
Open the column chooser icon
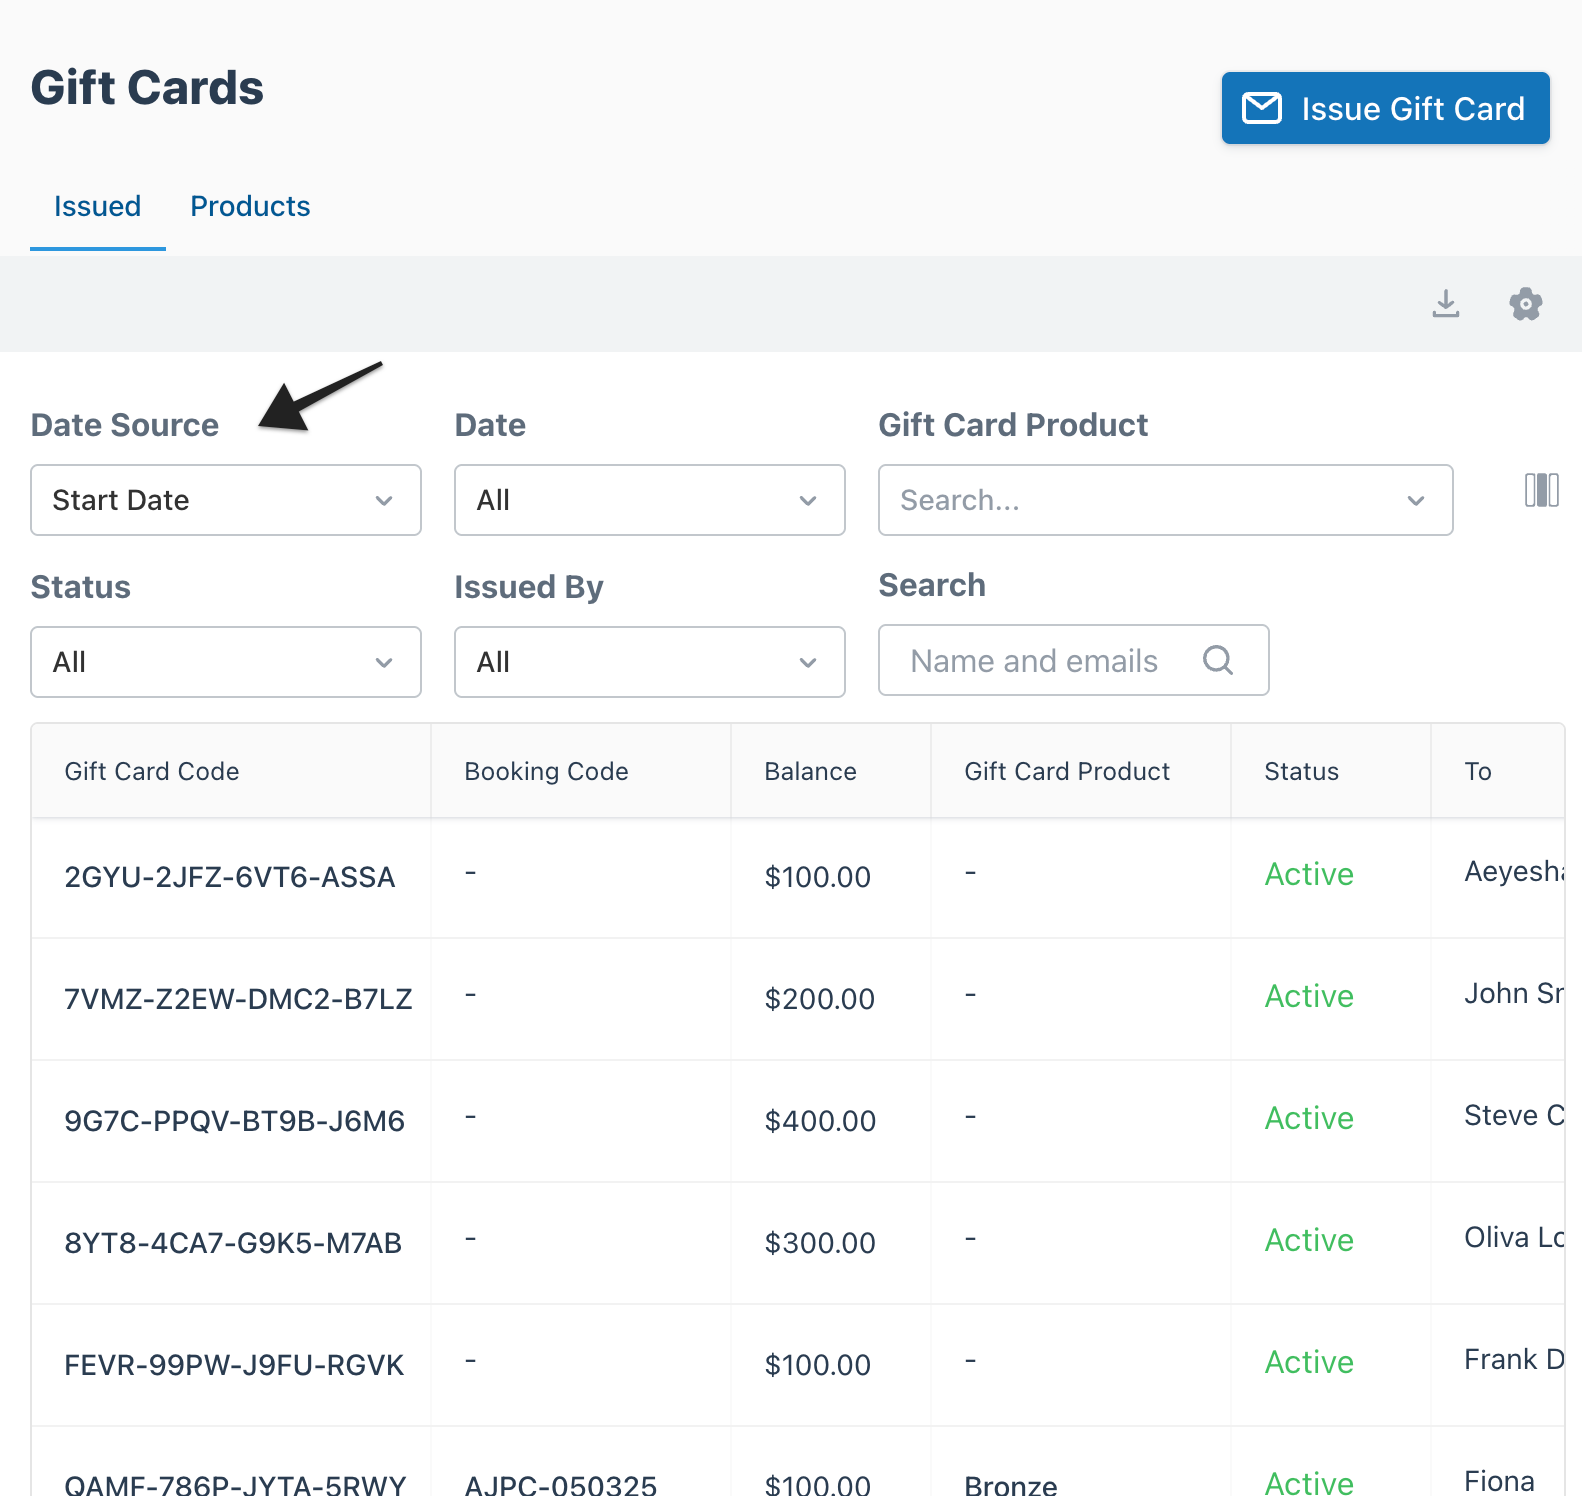1541,490
